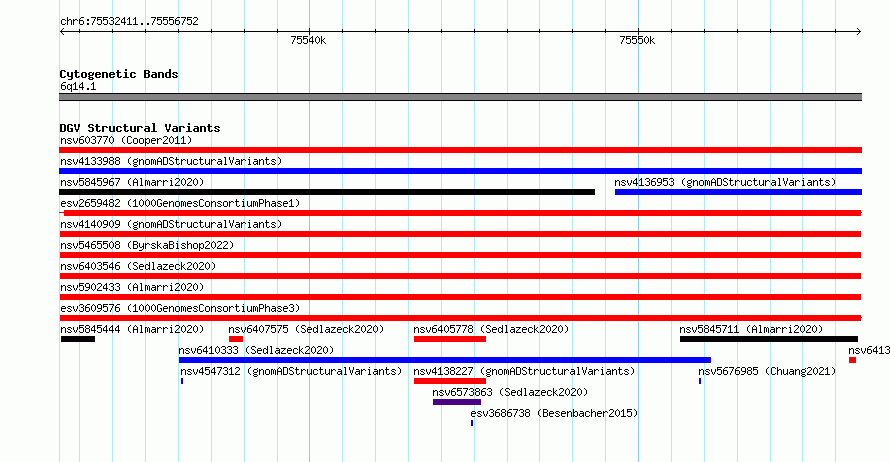Viewport: 890px width, 462px height.
Task: Open nsv4138227 (gnomADStructuralVariants) label
Action: point(524,371)
